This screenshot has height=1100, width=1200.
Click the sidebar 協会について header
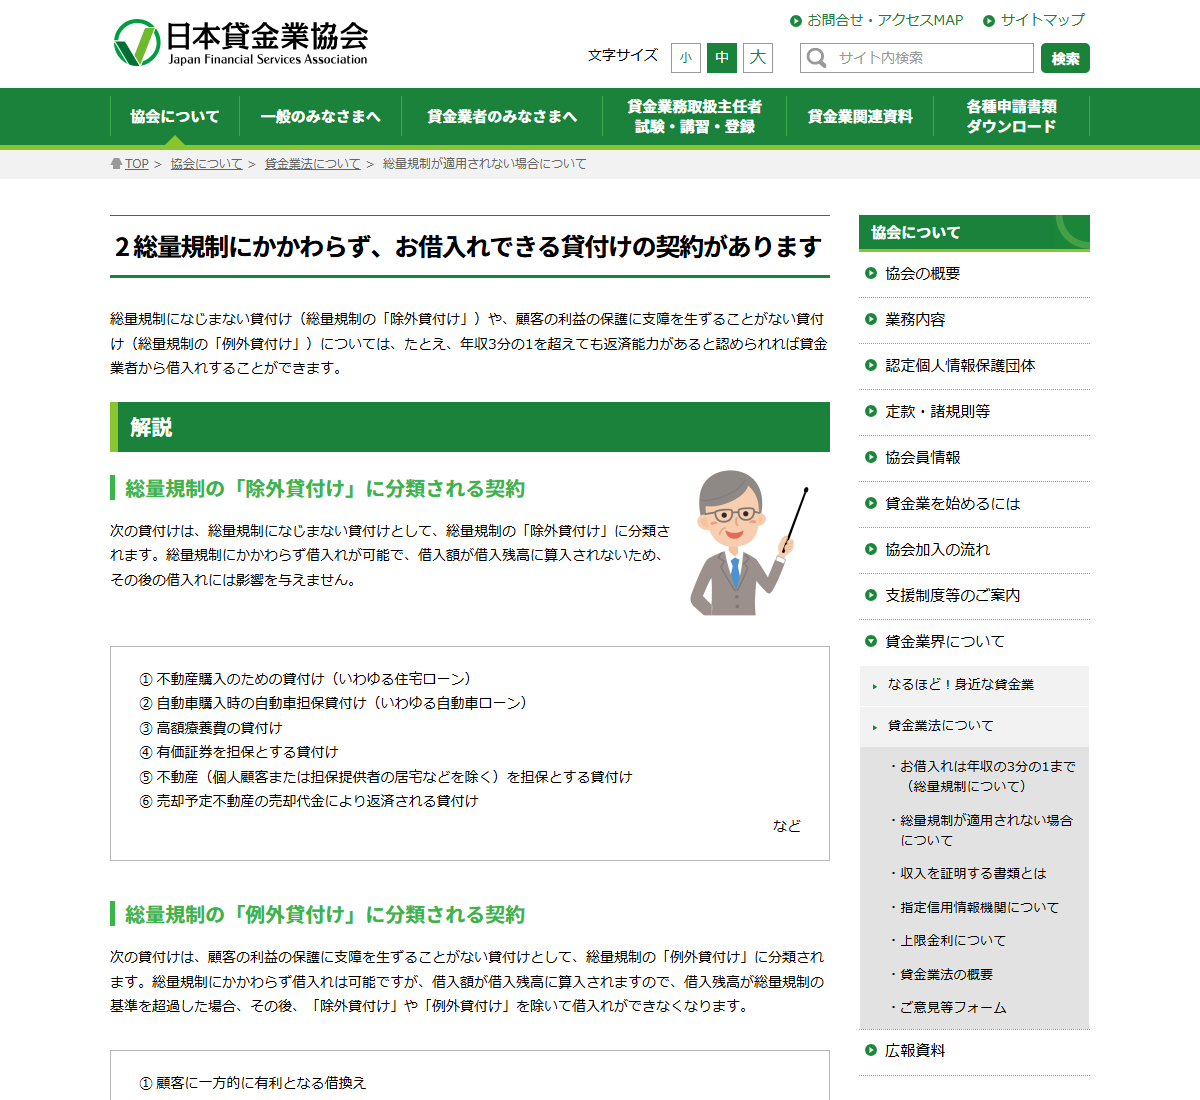(974, 232)
